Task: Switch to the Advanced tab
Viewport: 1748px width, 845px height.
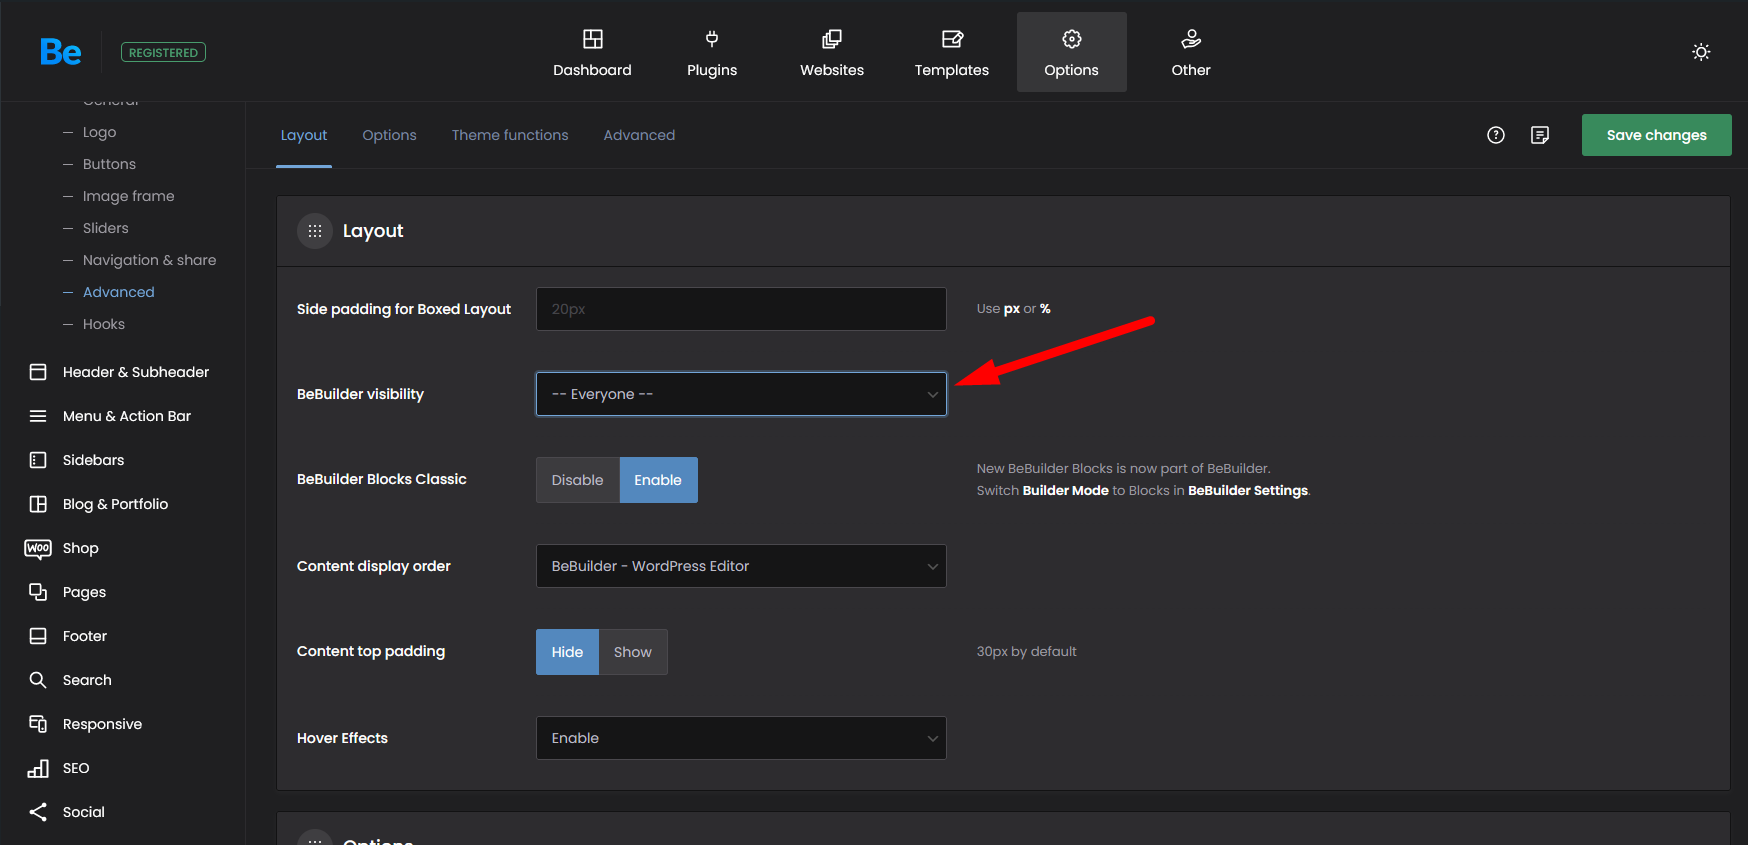Action: coord(639,135)
